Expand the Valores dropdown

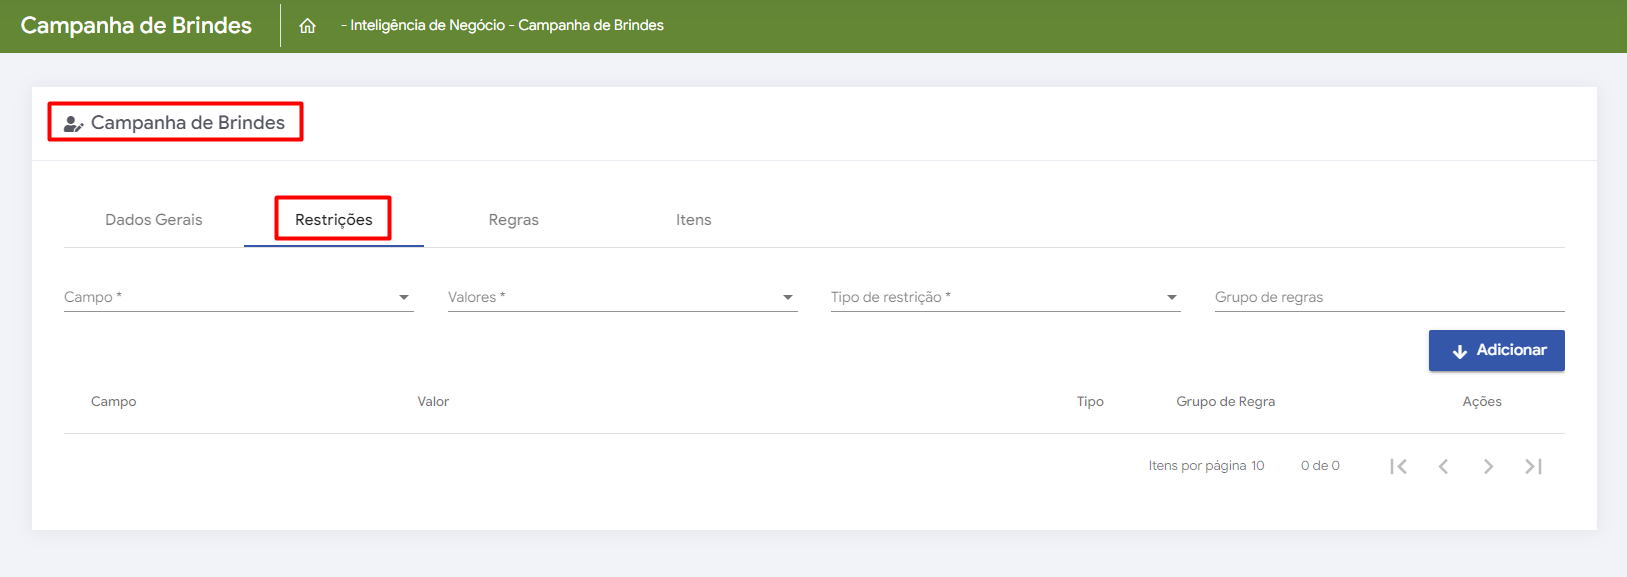point(622,297)
